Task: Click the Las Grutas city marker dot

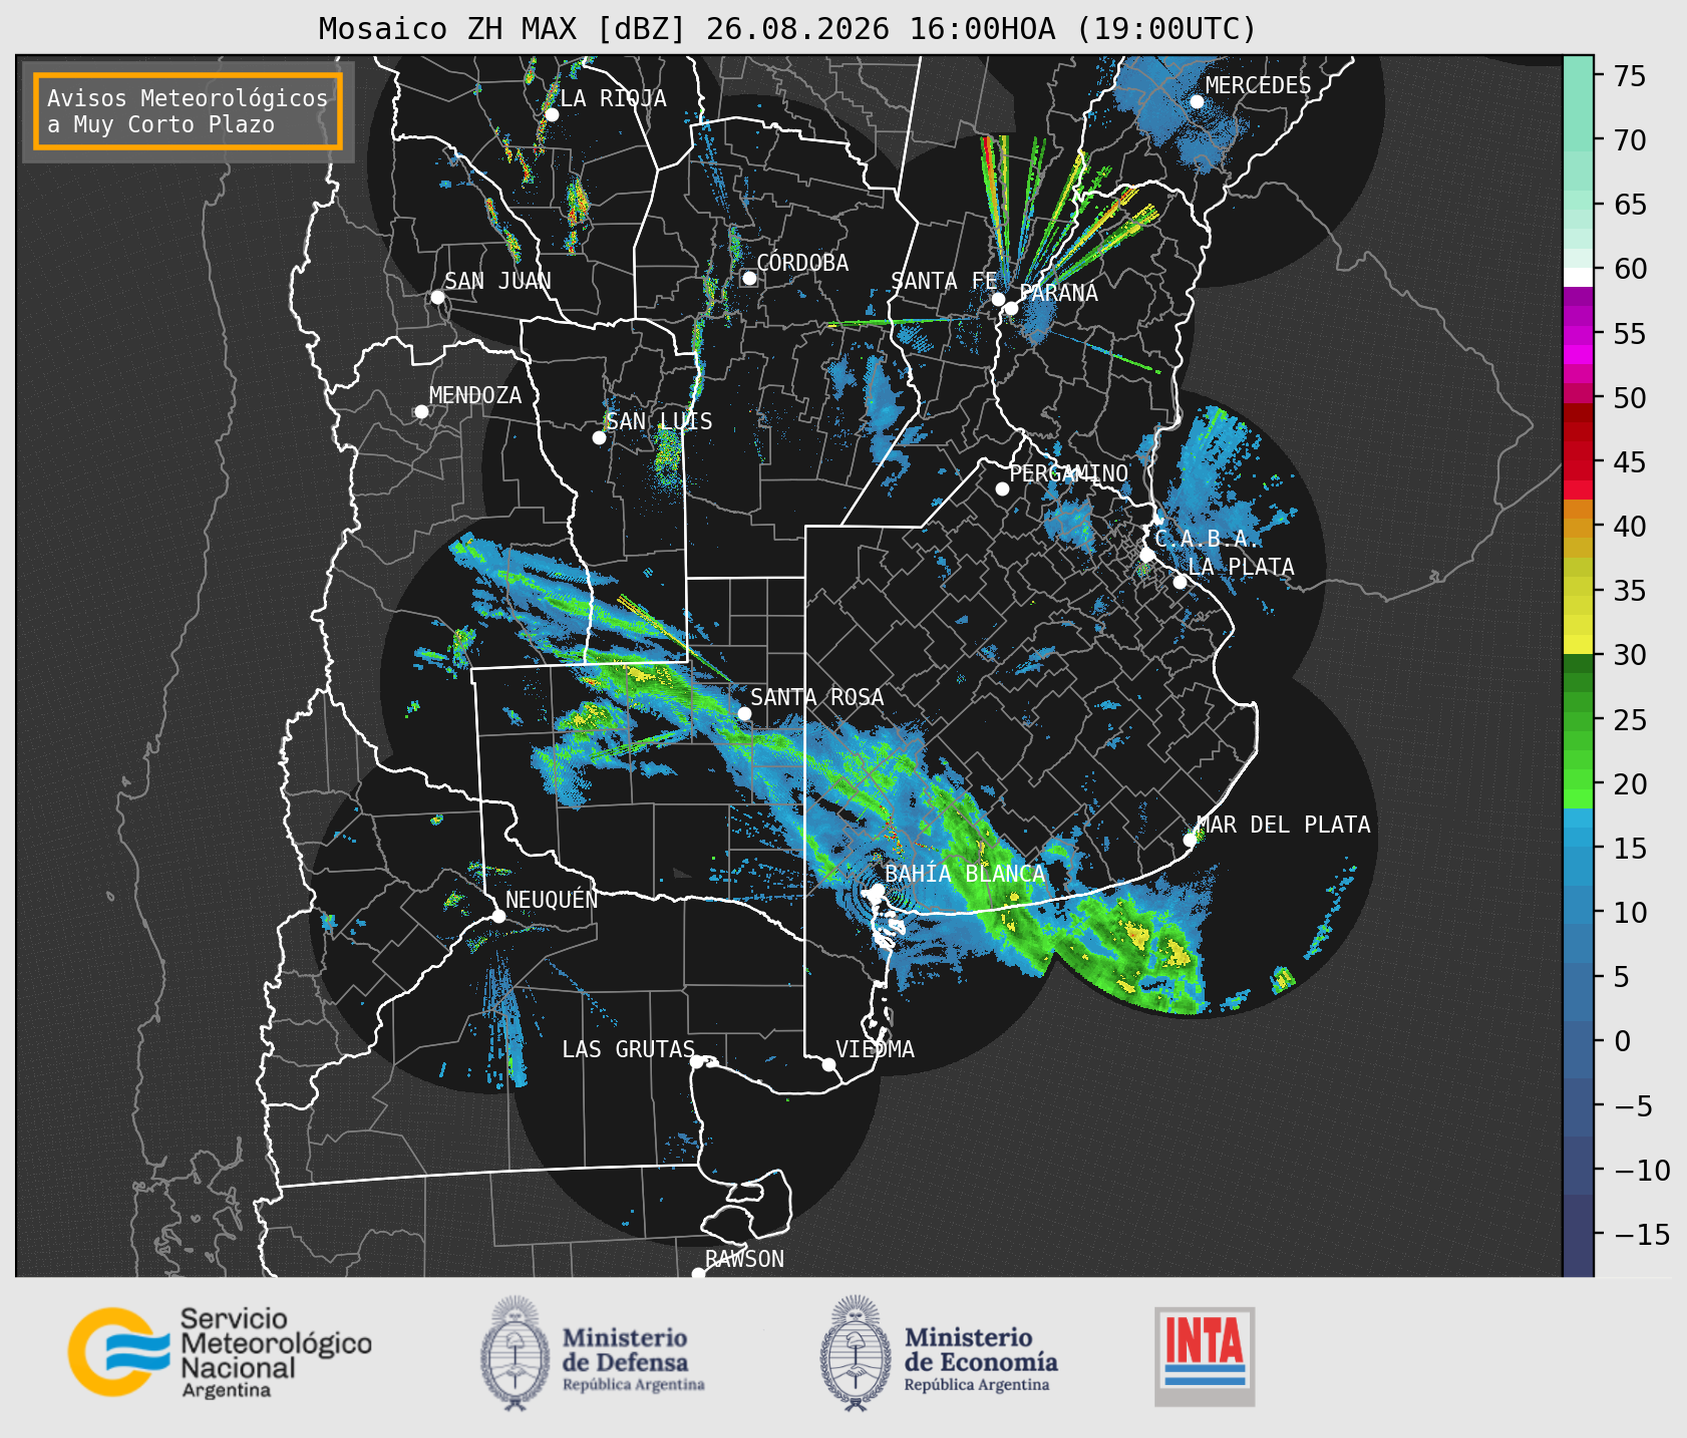Action: click(x=697, y=1062)
